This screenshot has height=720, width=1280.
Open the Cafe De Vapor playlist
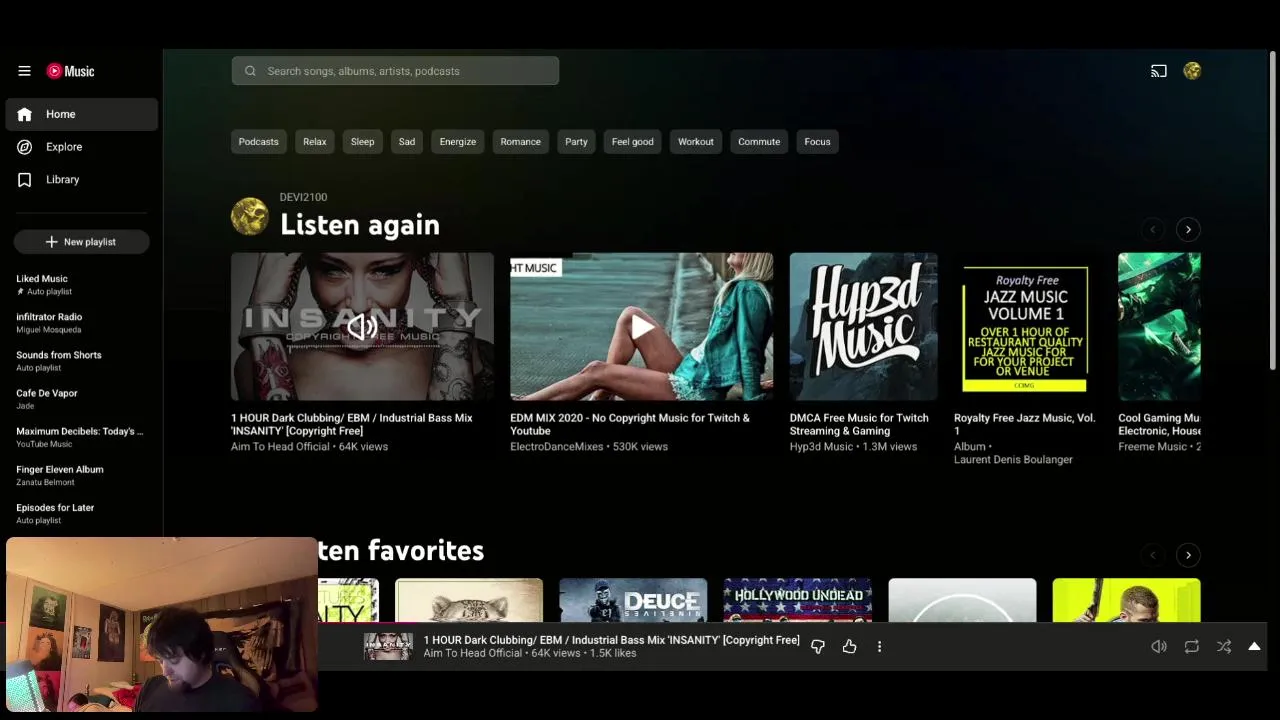pyautogui.click(x=80, y=399)
